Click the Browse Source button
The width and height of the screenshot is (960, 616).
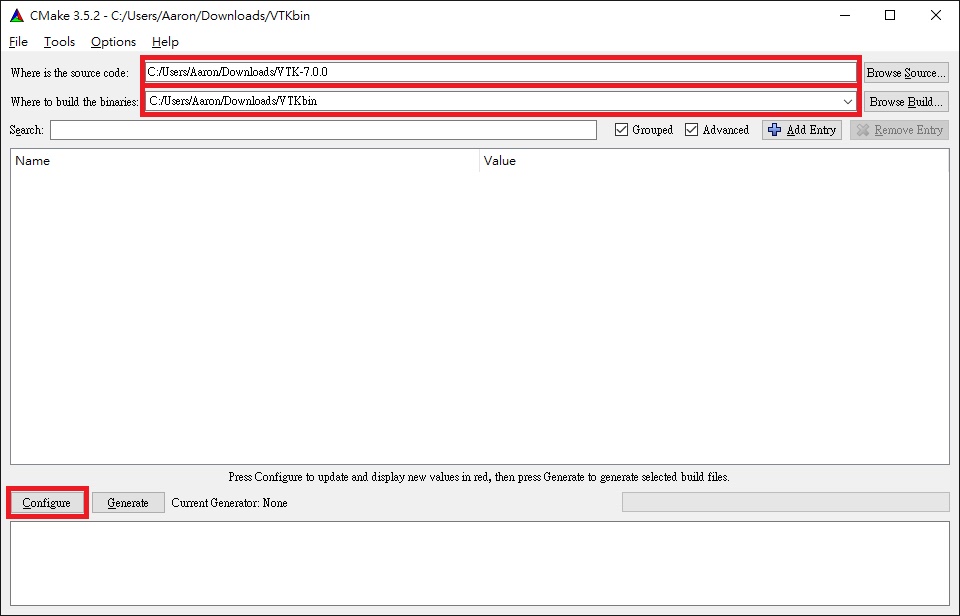pyautogui.click(x=906, y=73)
